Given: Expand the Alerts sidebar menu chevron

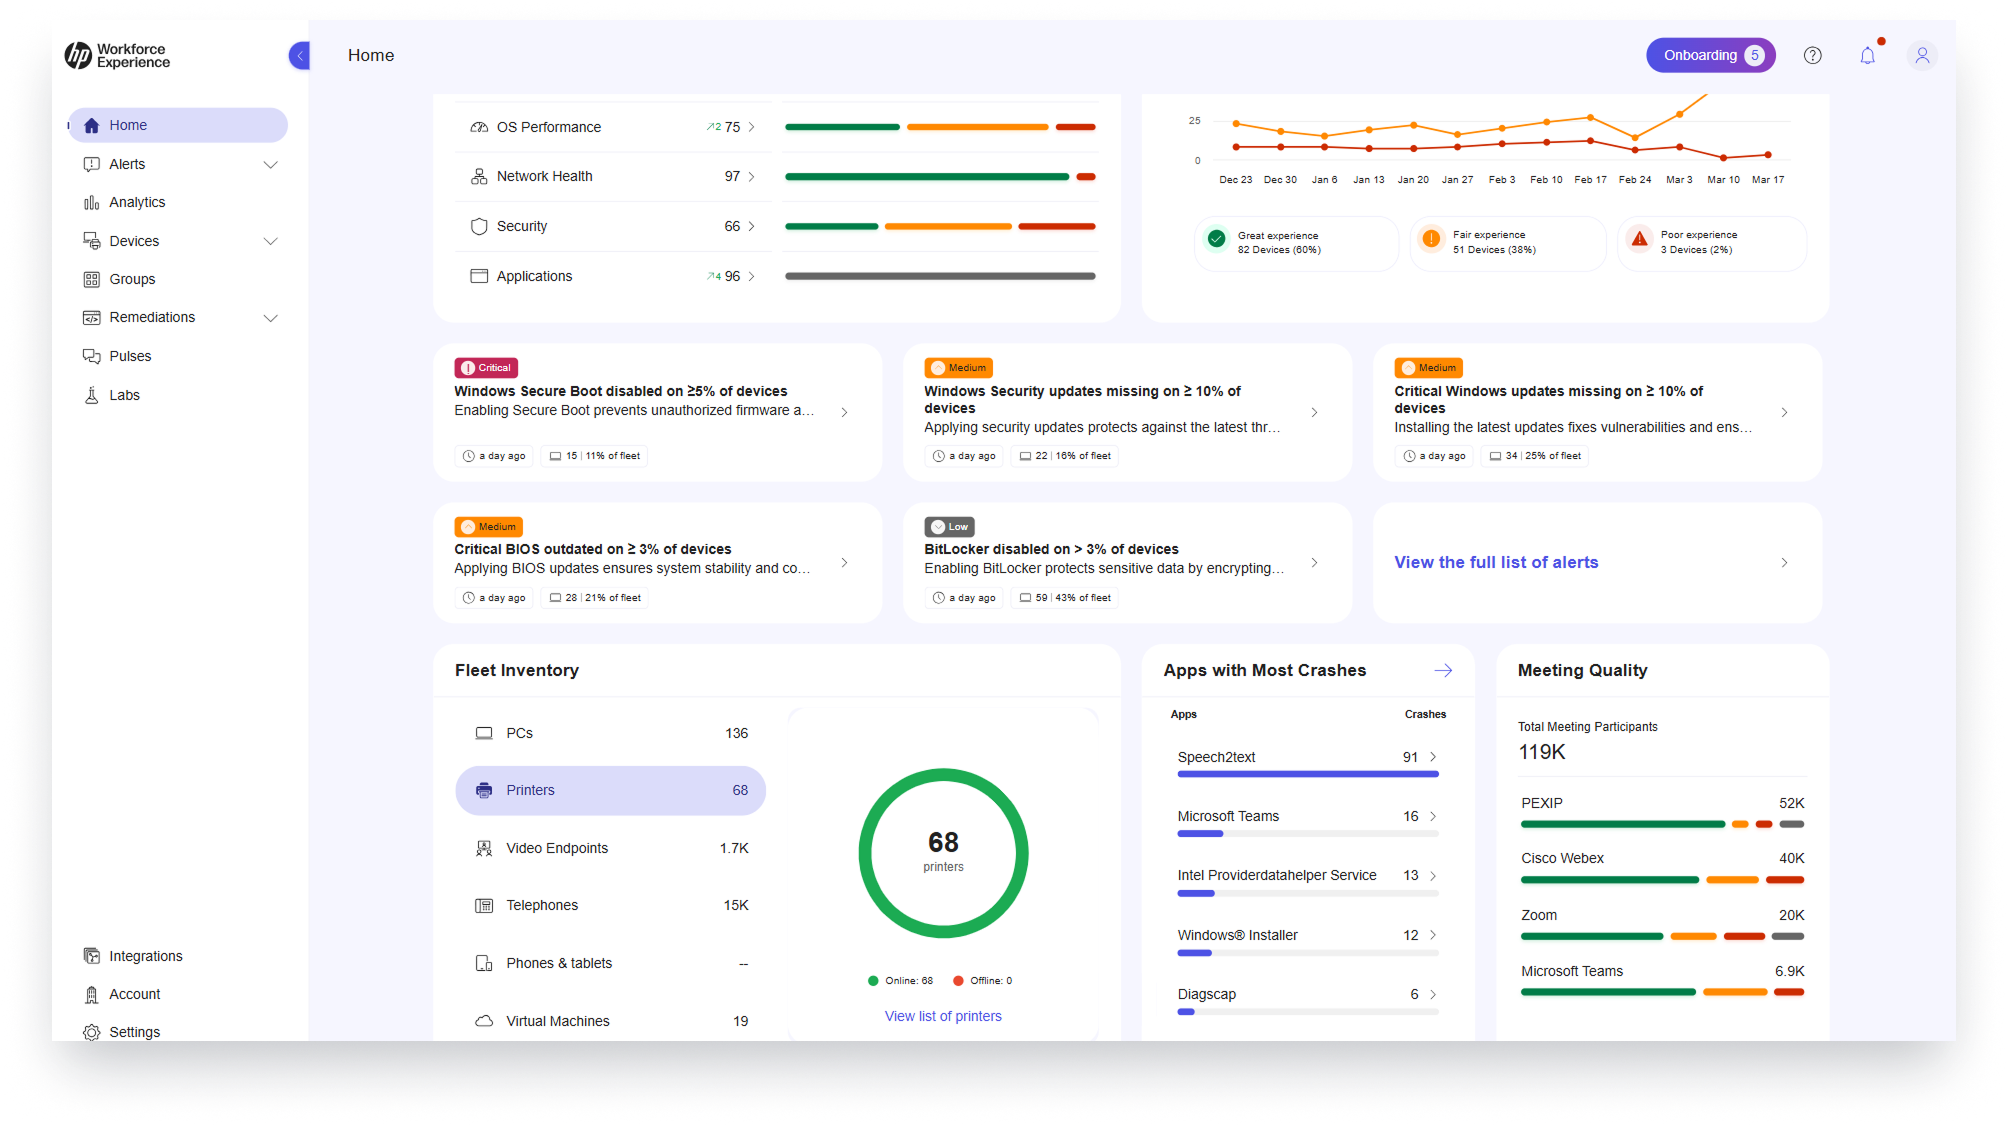Looking at the screenshot, I should [x=270, y=165].
